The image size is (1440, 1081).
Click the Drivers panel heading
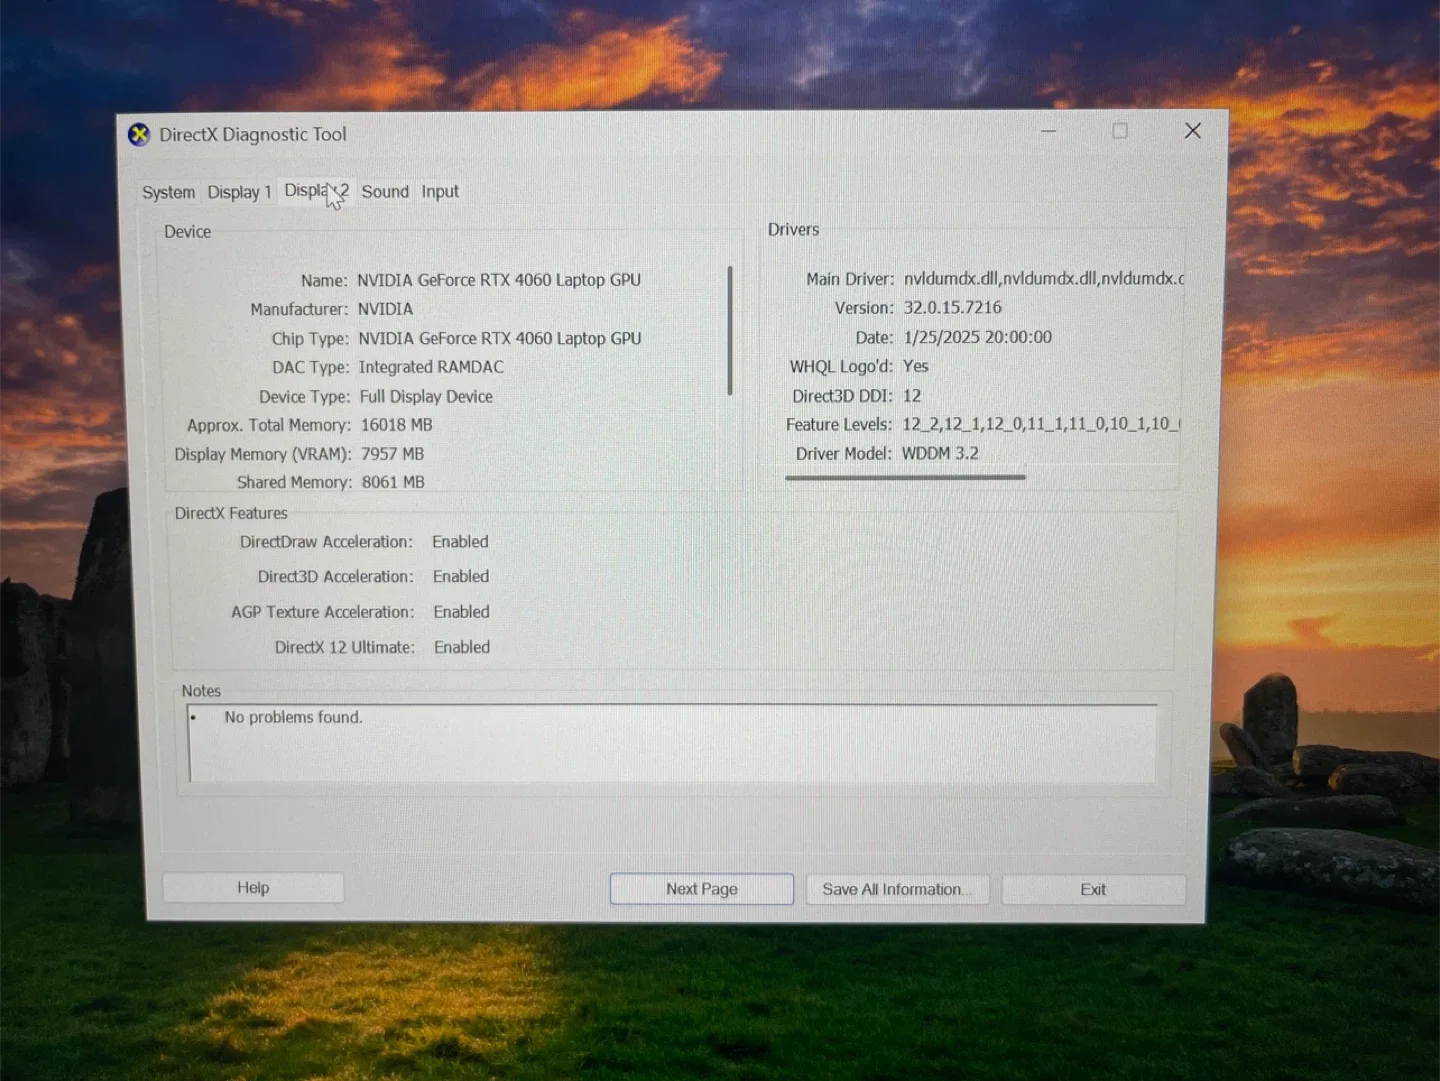tap(793, 229)
